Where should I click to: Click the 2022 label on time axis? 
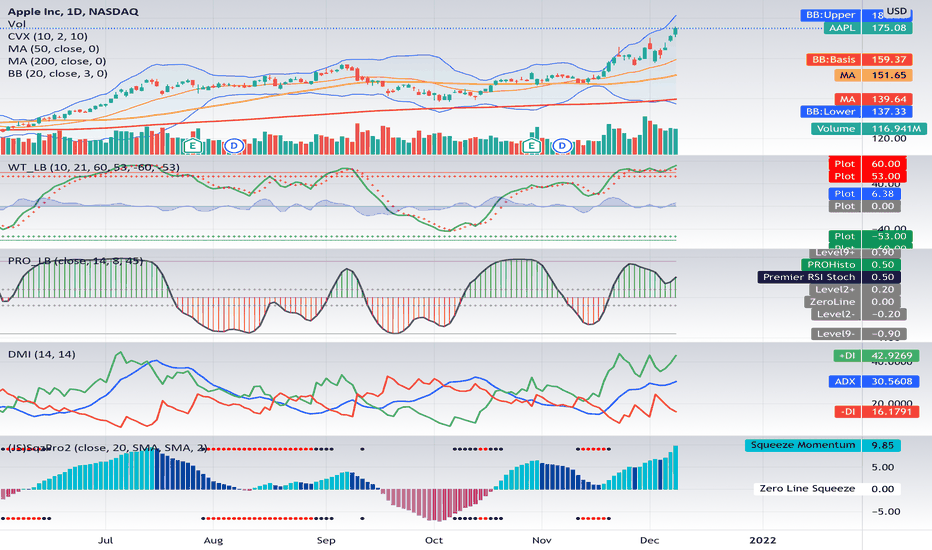763,540
